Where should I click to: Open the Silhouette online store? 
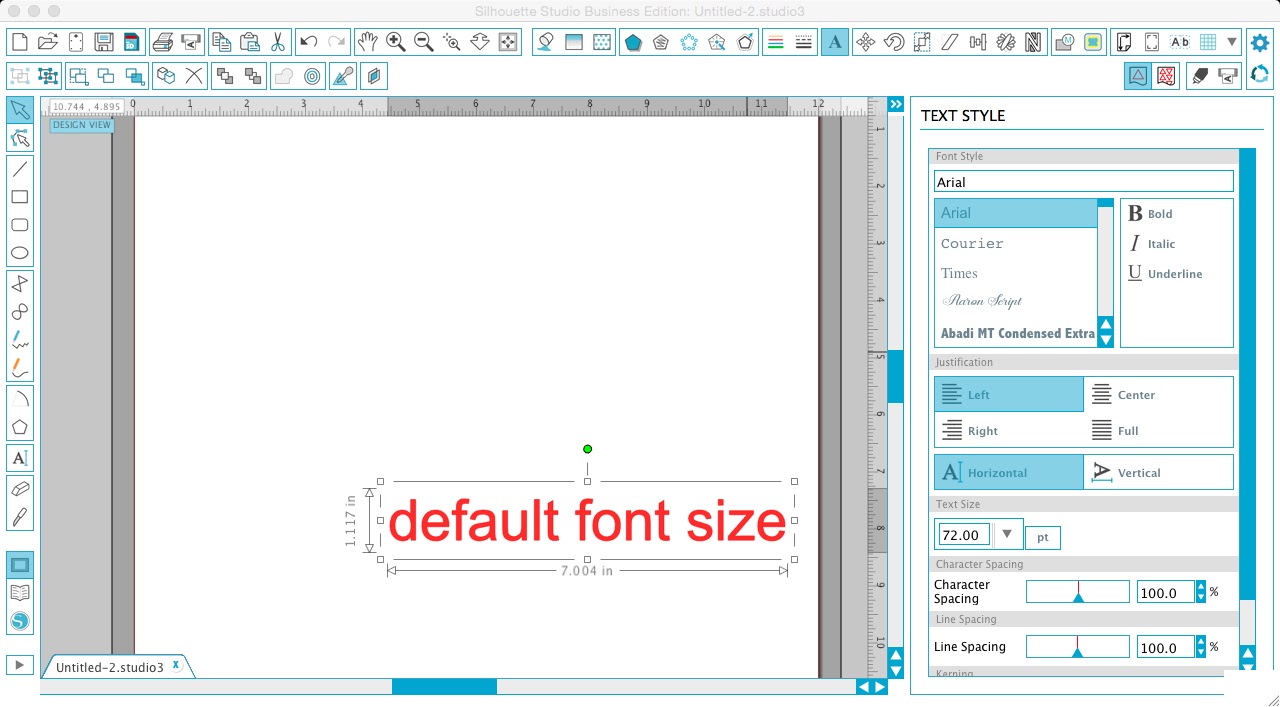(20, 621)
